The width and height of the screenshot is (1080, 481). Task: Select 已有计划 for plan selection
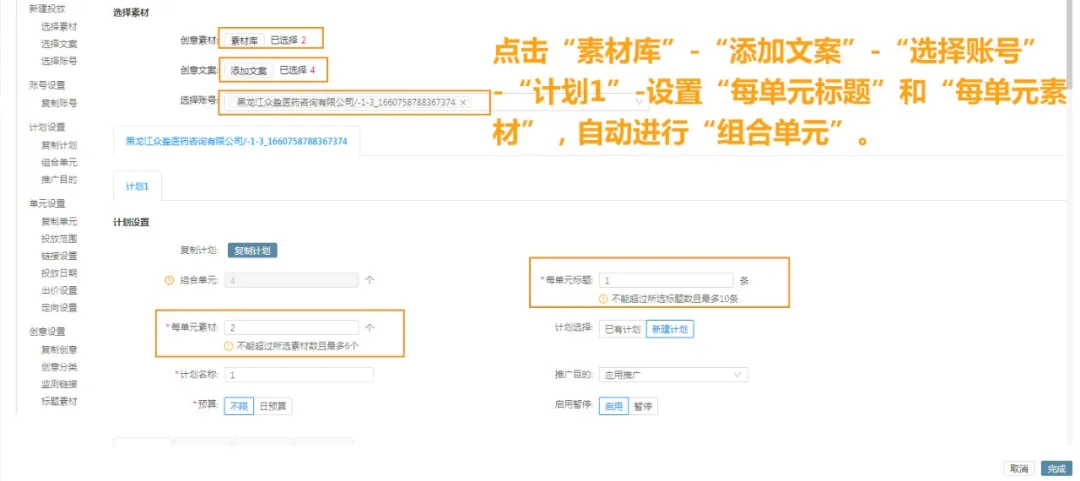click(623, 329)
